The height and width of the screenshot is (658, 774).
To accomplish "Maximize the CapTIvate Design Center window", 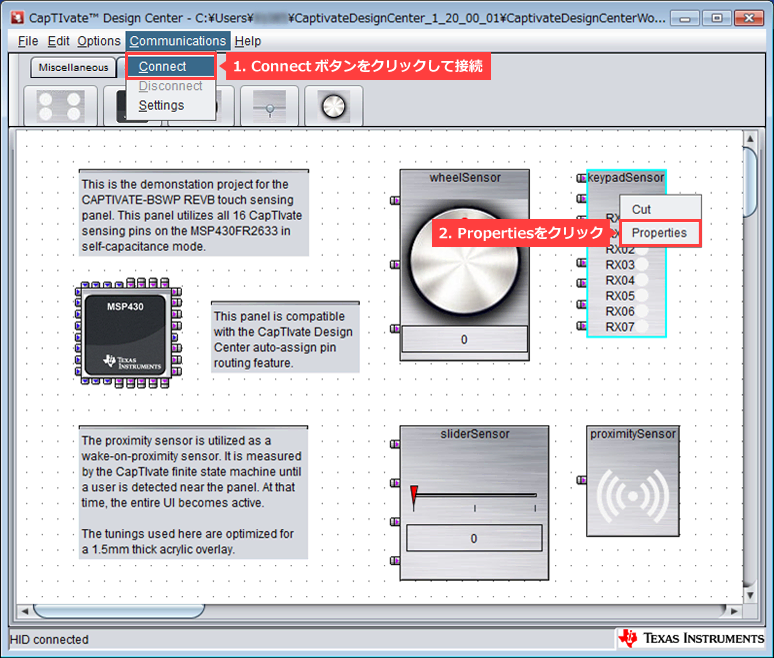I will 717,18.
